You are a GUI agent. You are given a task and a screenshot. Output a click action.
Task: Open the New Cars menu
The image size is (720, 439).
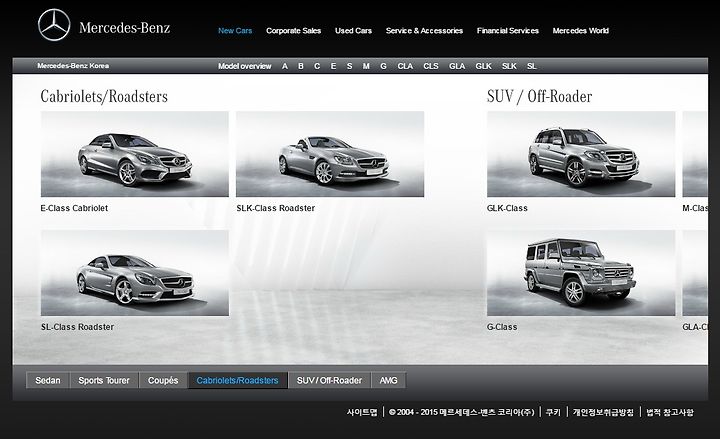click(x=235, y=31)
